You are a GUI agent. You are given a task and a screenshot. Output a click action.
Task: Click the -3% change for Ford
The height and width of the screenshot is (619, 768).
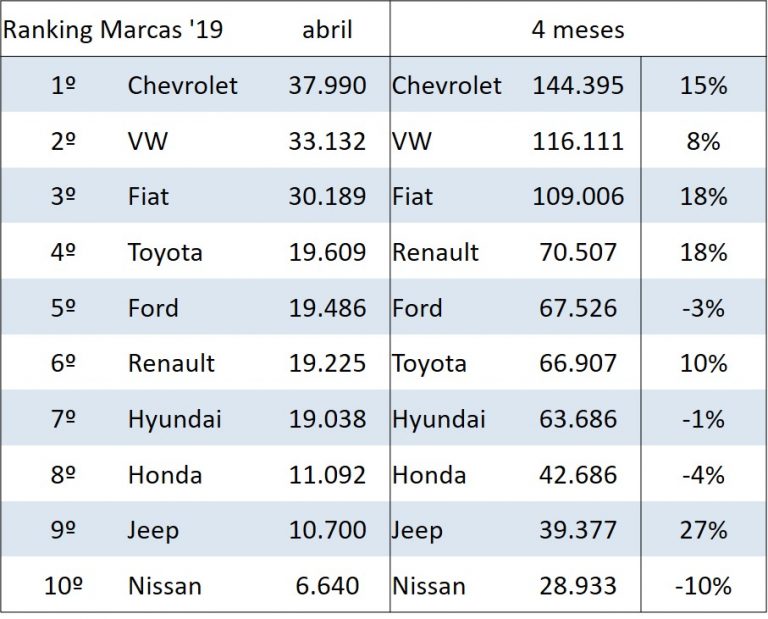[x=701, y=308]
